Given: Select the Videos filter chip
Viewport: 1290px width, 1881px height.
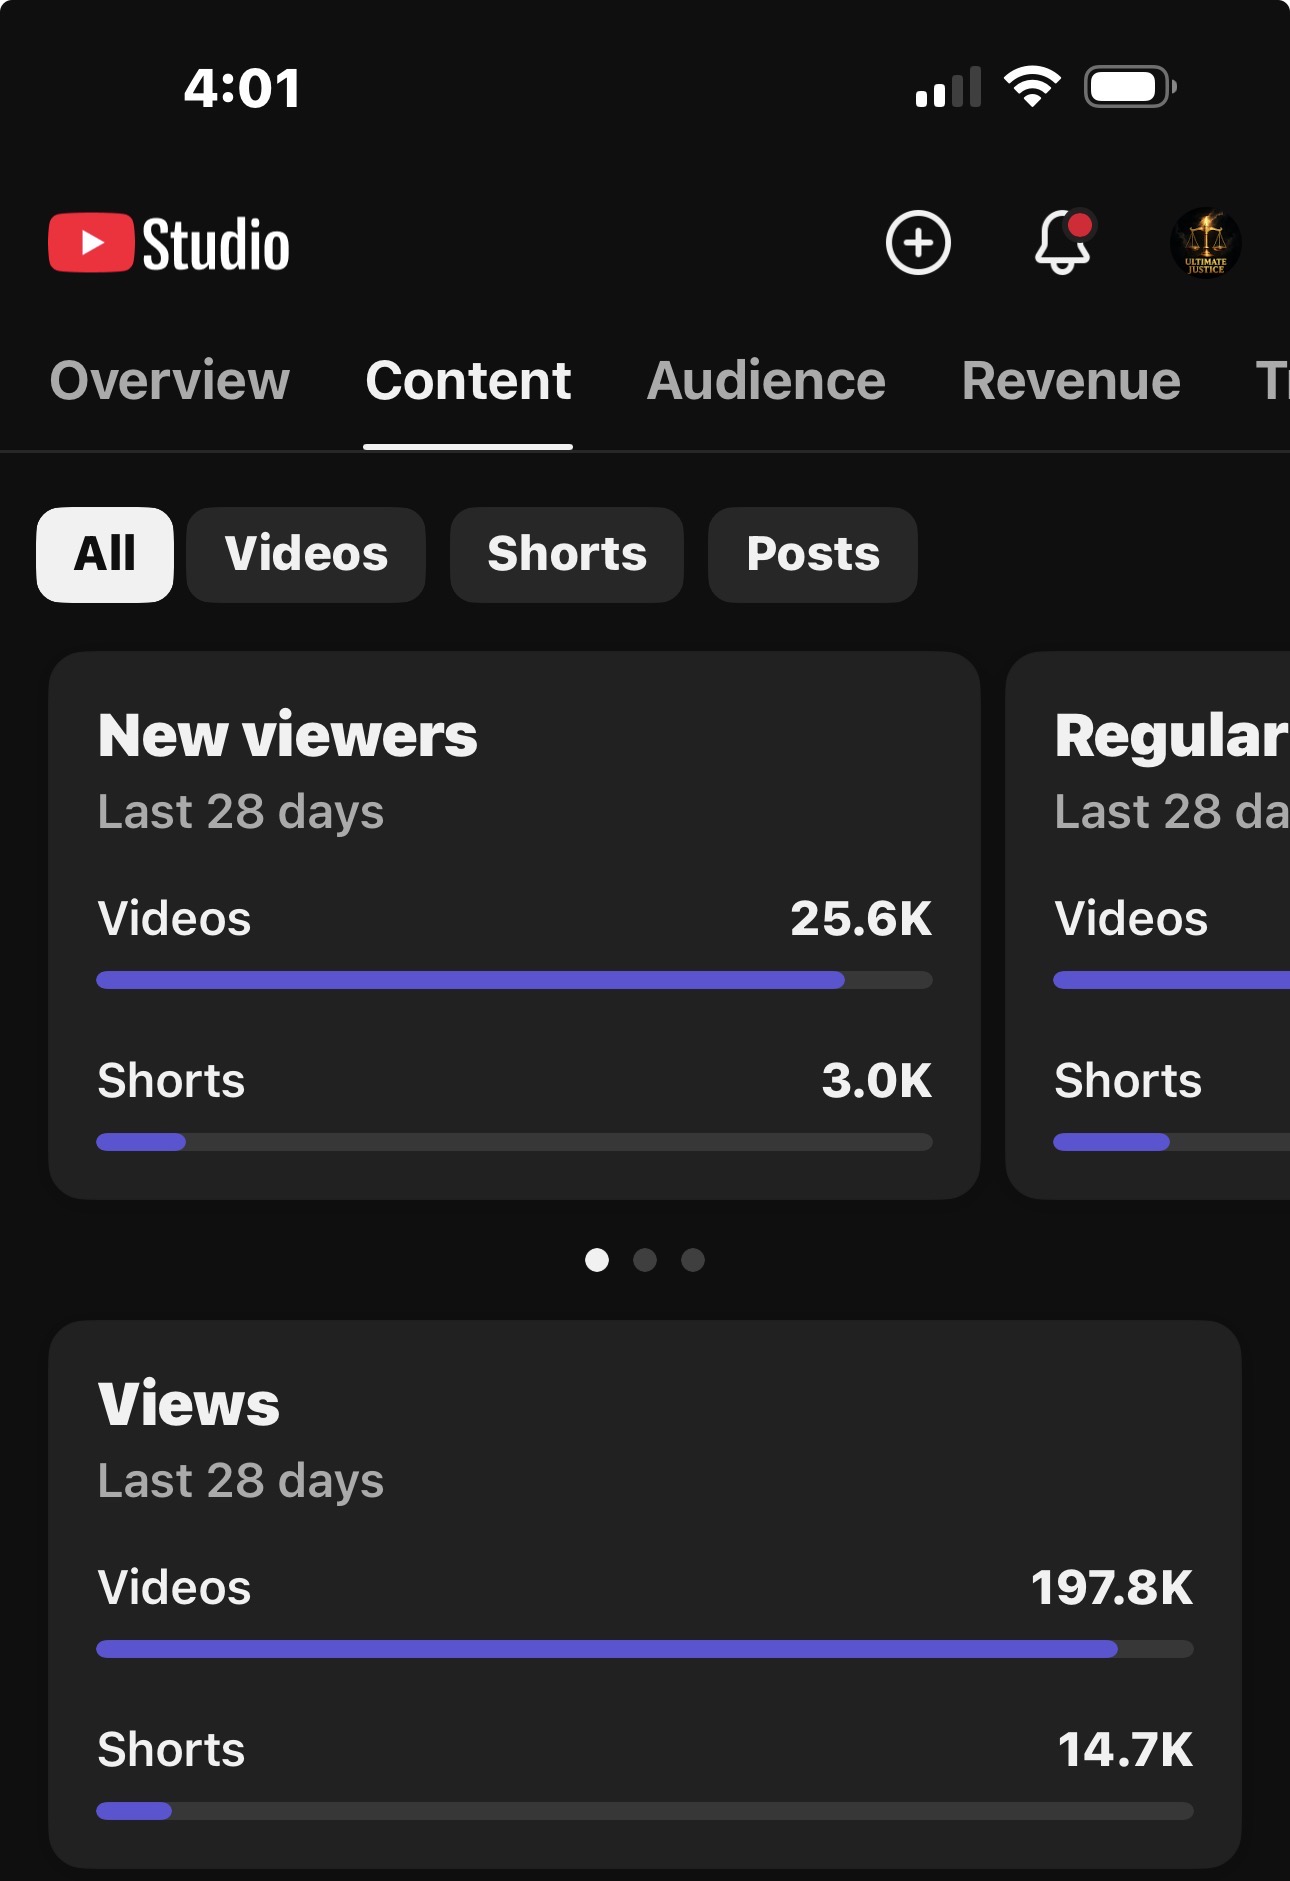Looking at the screenshot, I should [306, 554].
